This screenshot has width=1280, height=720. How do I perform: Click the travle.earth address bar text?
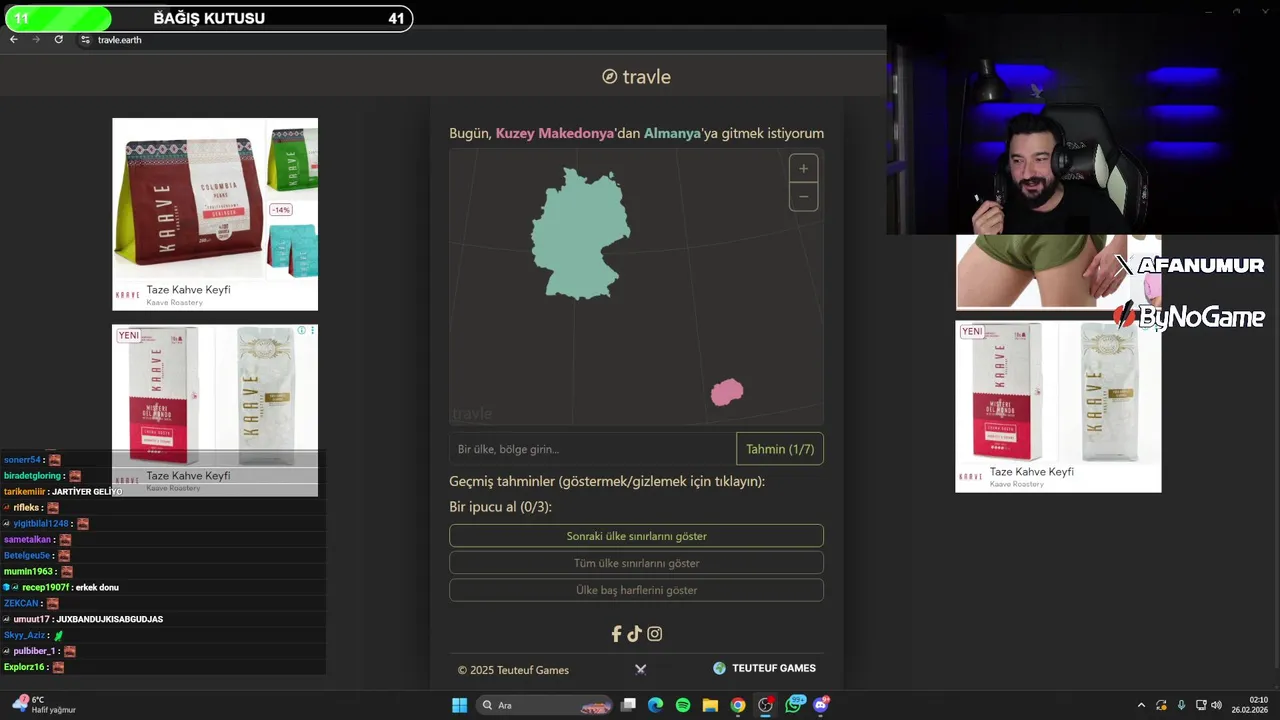[x=120, y=40]
